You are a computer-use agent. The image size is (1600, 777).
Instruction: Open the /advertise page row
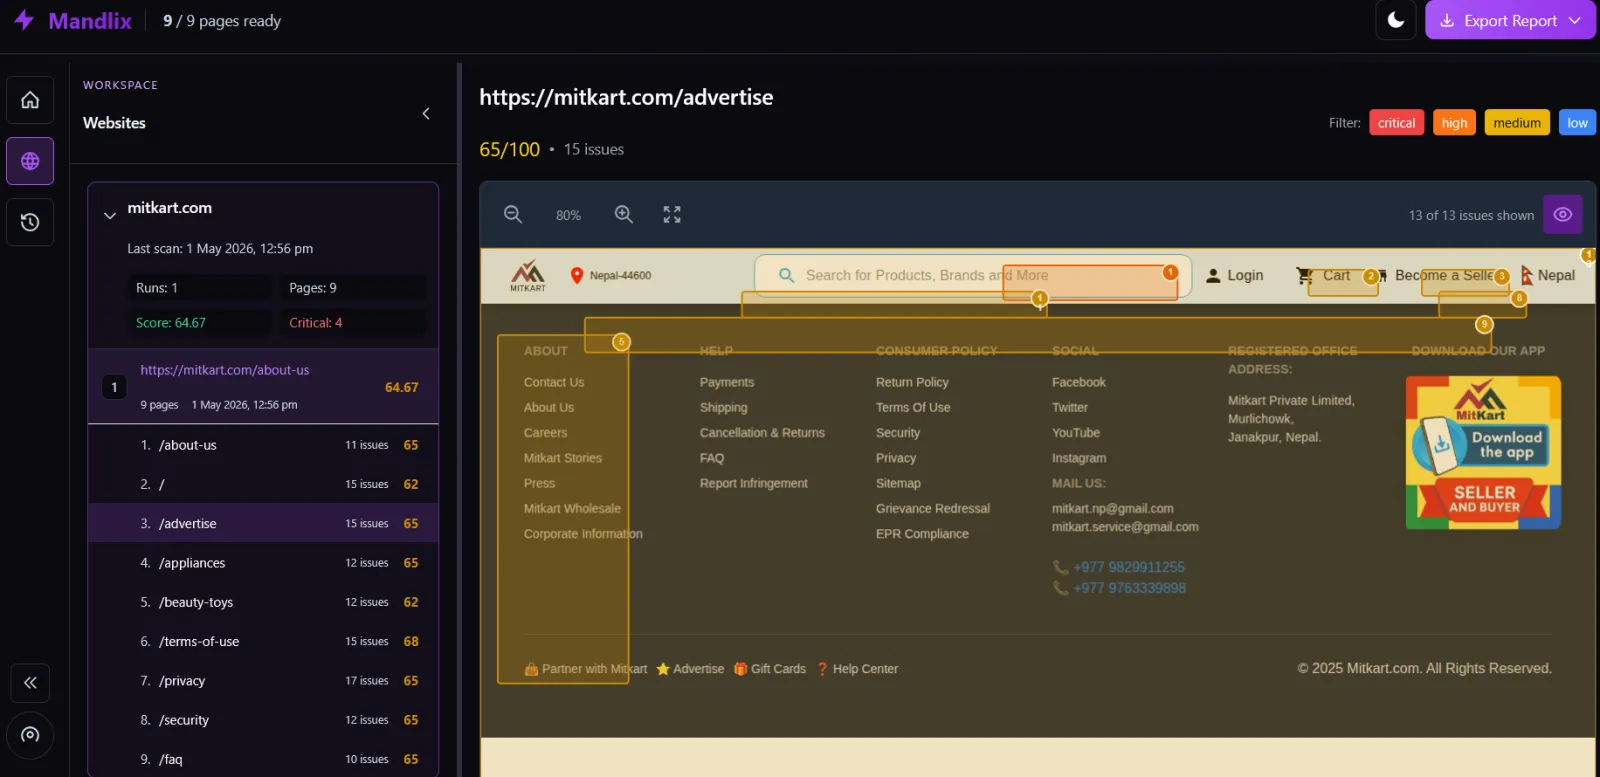263,523
